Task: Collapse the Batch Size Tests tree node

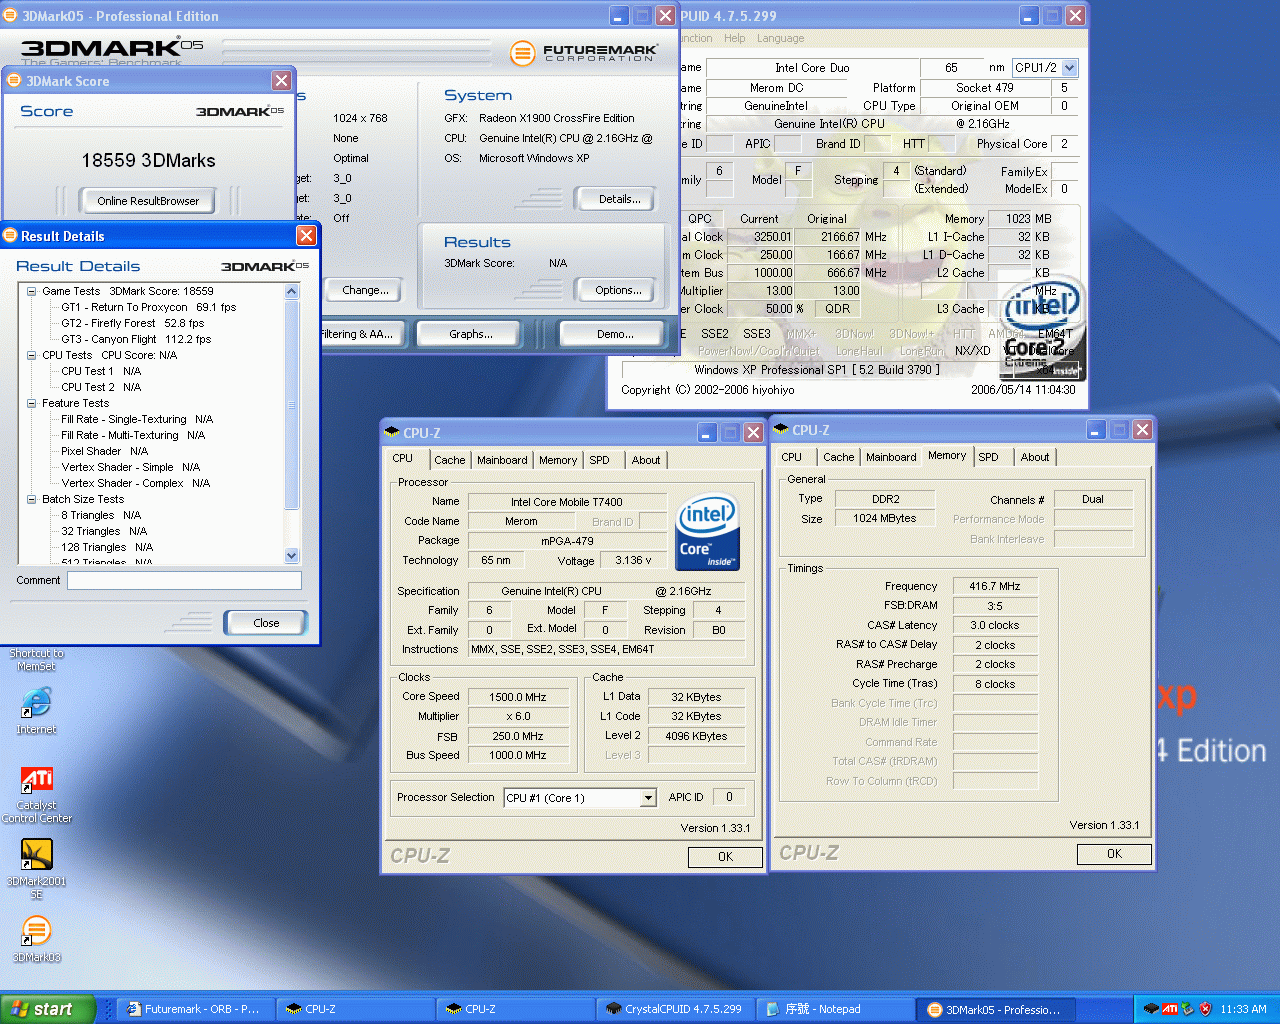Action: tap(32, 499)
